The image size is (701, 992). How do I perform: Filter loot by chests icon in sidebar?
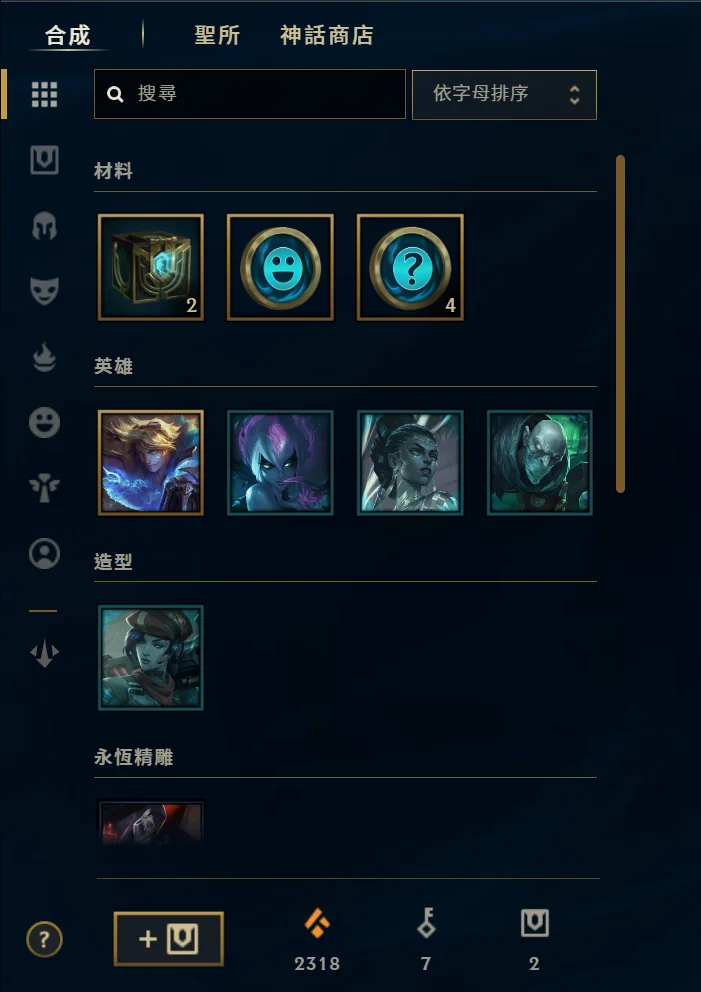(44, 161)
